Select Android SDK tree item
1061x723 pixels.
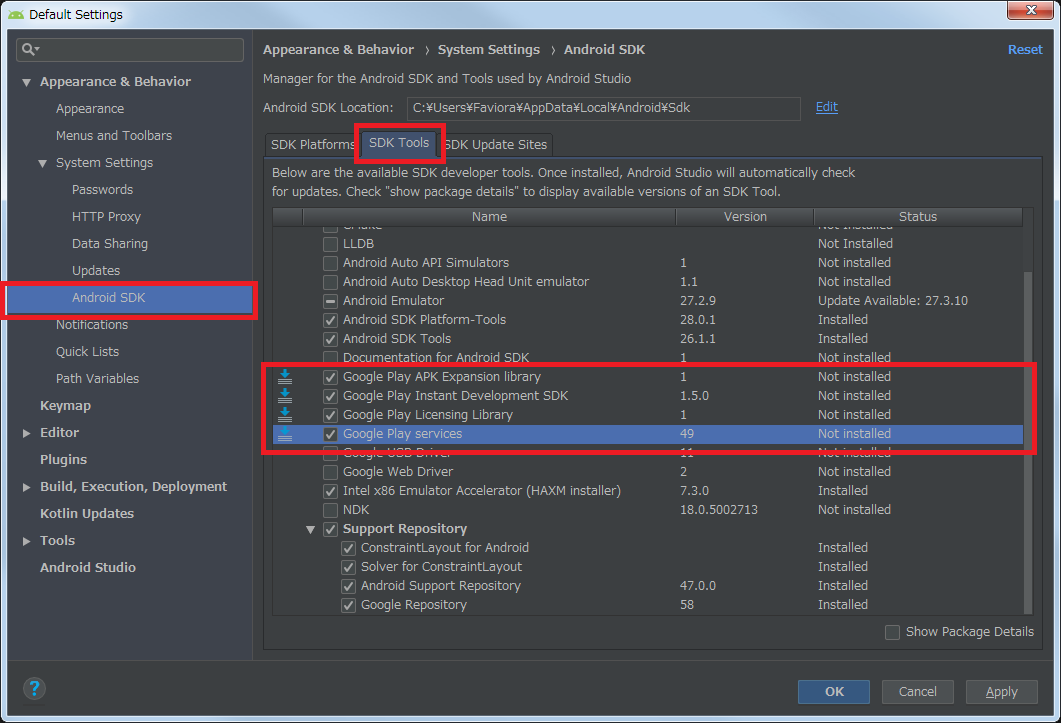(130, 298)
